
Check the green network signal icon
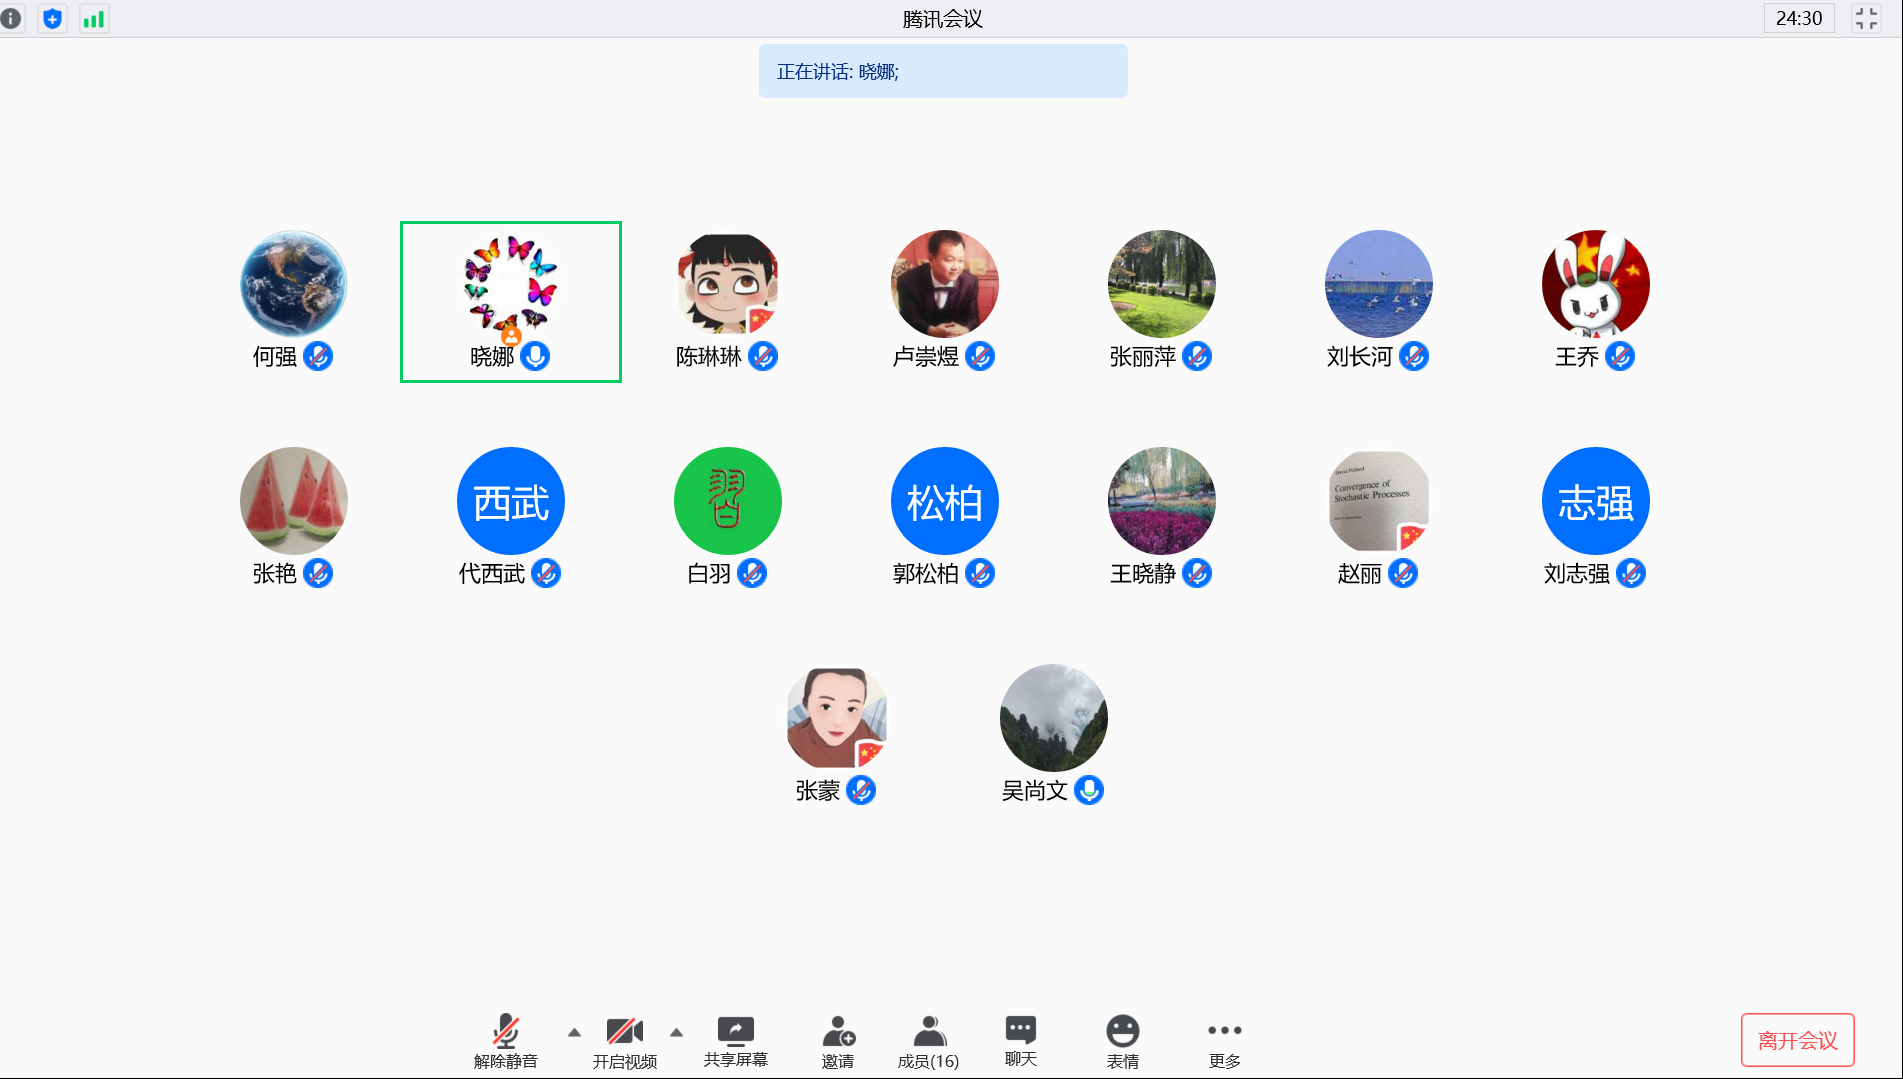pyautogui.click(x=94, y=19)
